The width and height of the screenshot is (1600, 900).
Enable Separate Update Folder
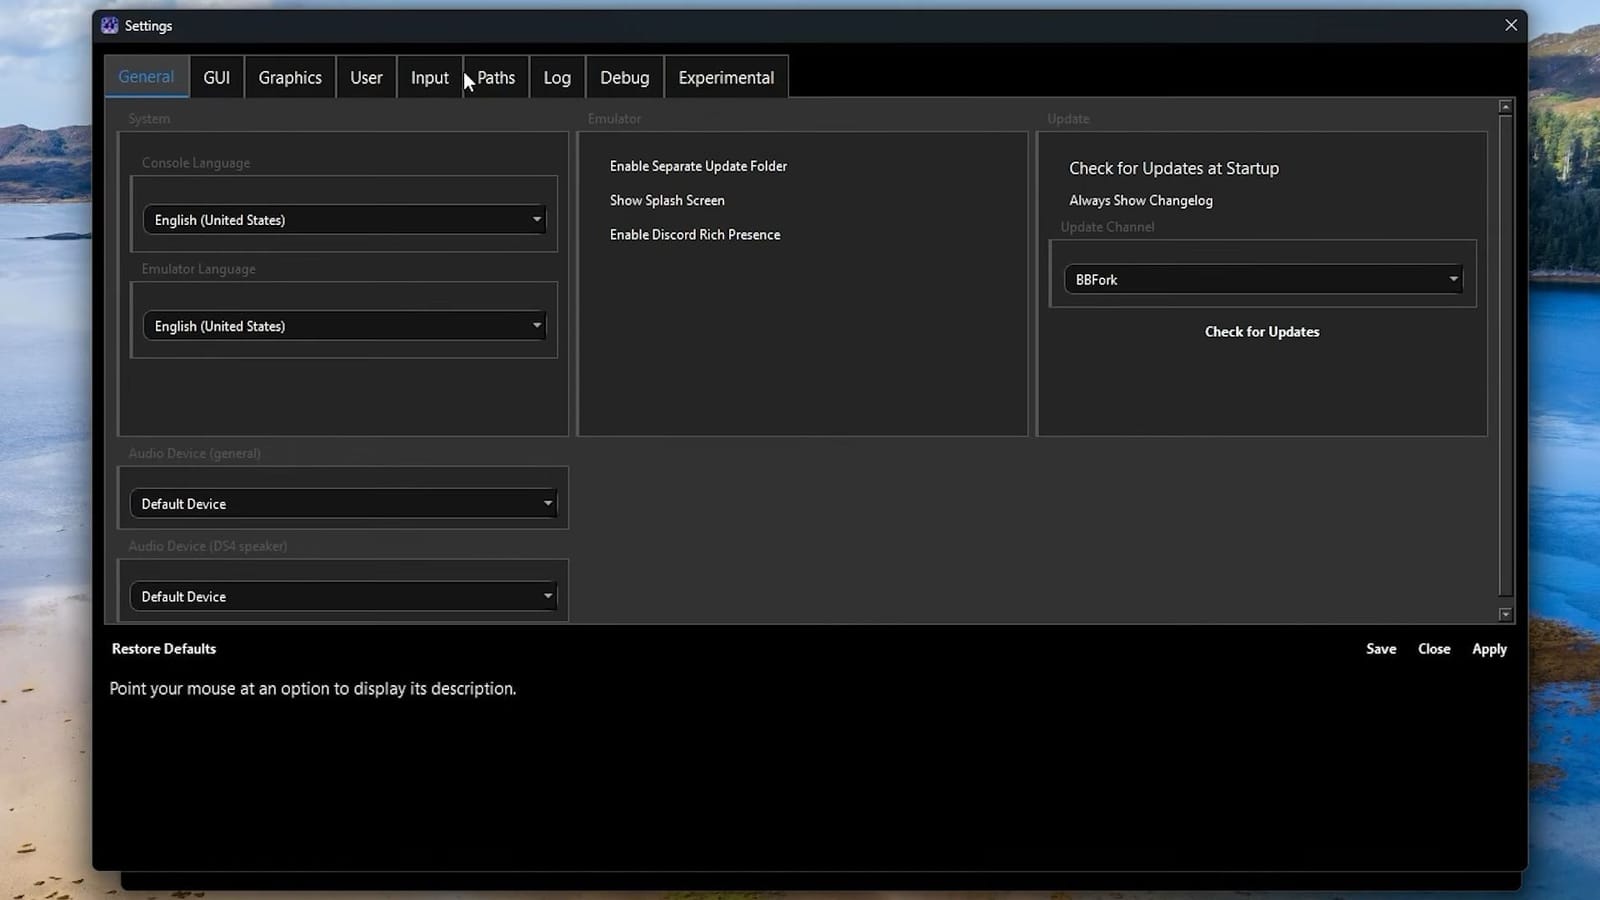[x=698, y=166]
